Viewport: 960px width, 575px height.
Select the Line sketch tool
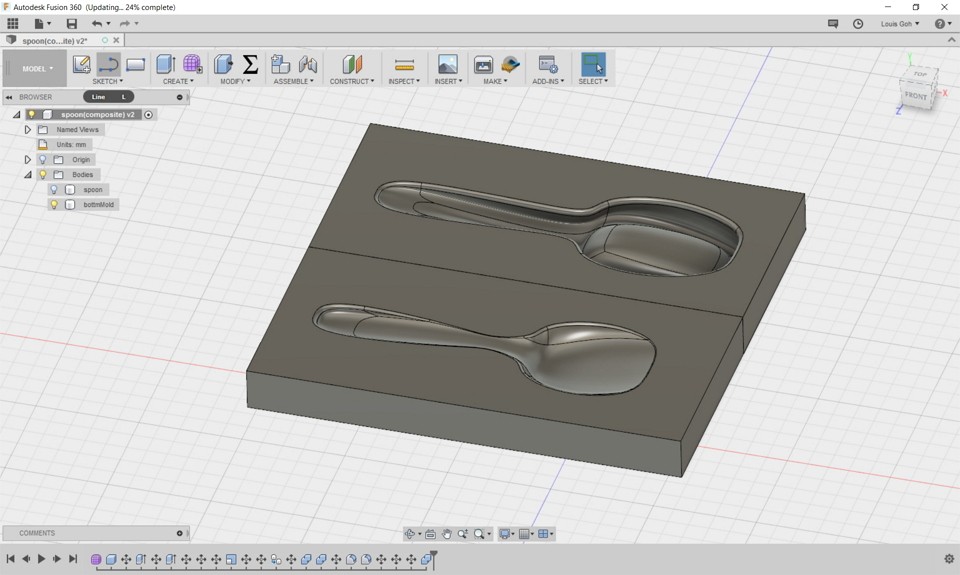click(108, 64)
